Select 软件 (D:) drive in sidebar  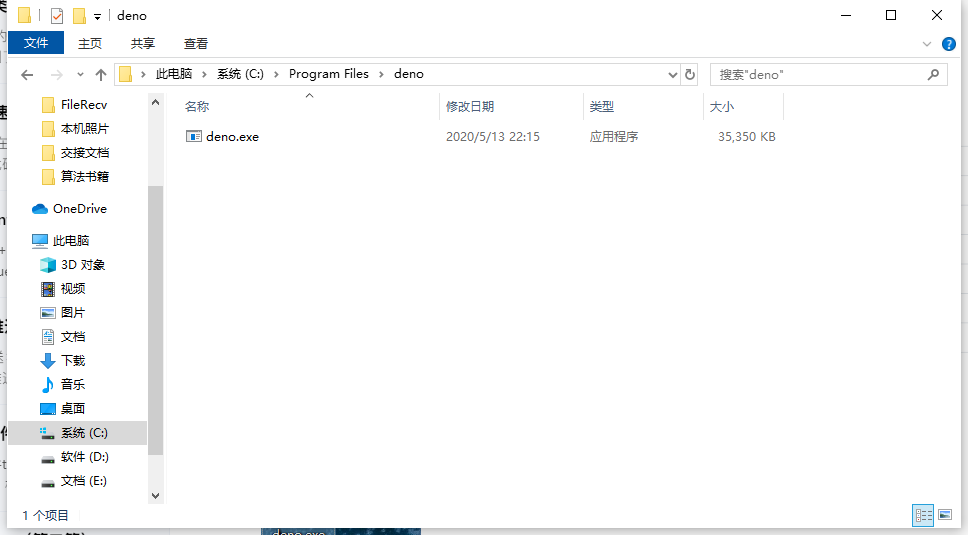pos(74,457)
